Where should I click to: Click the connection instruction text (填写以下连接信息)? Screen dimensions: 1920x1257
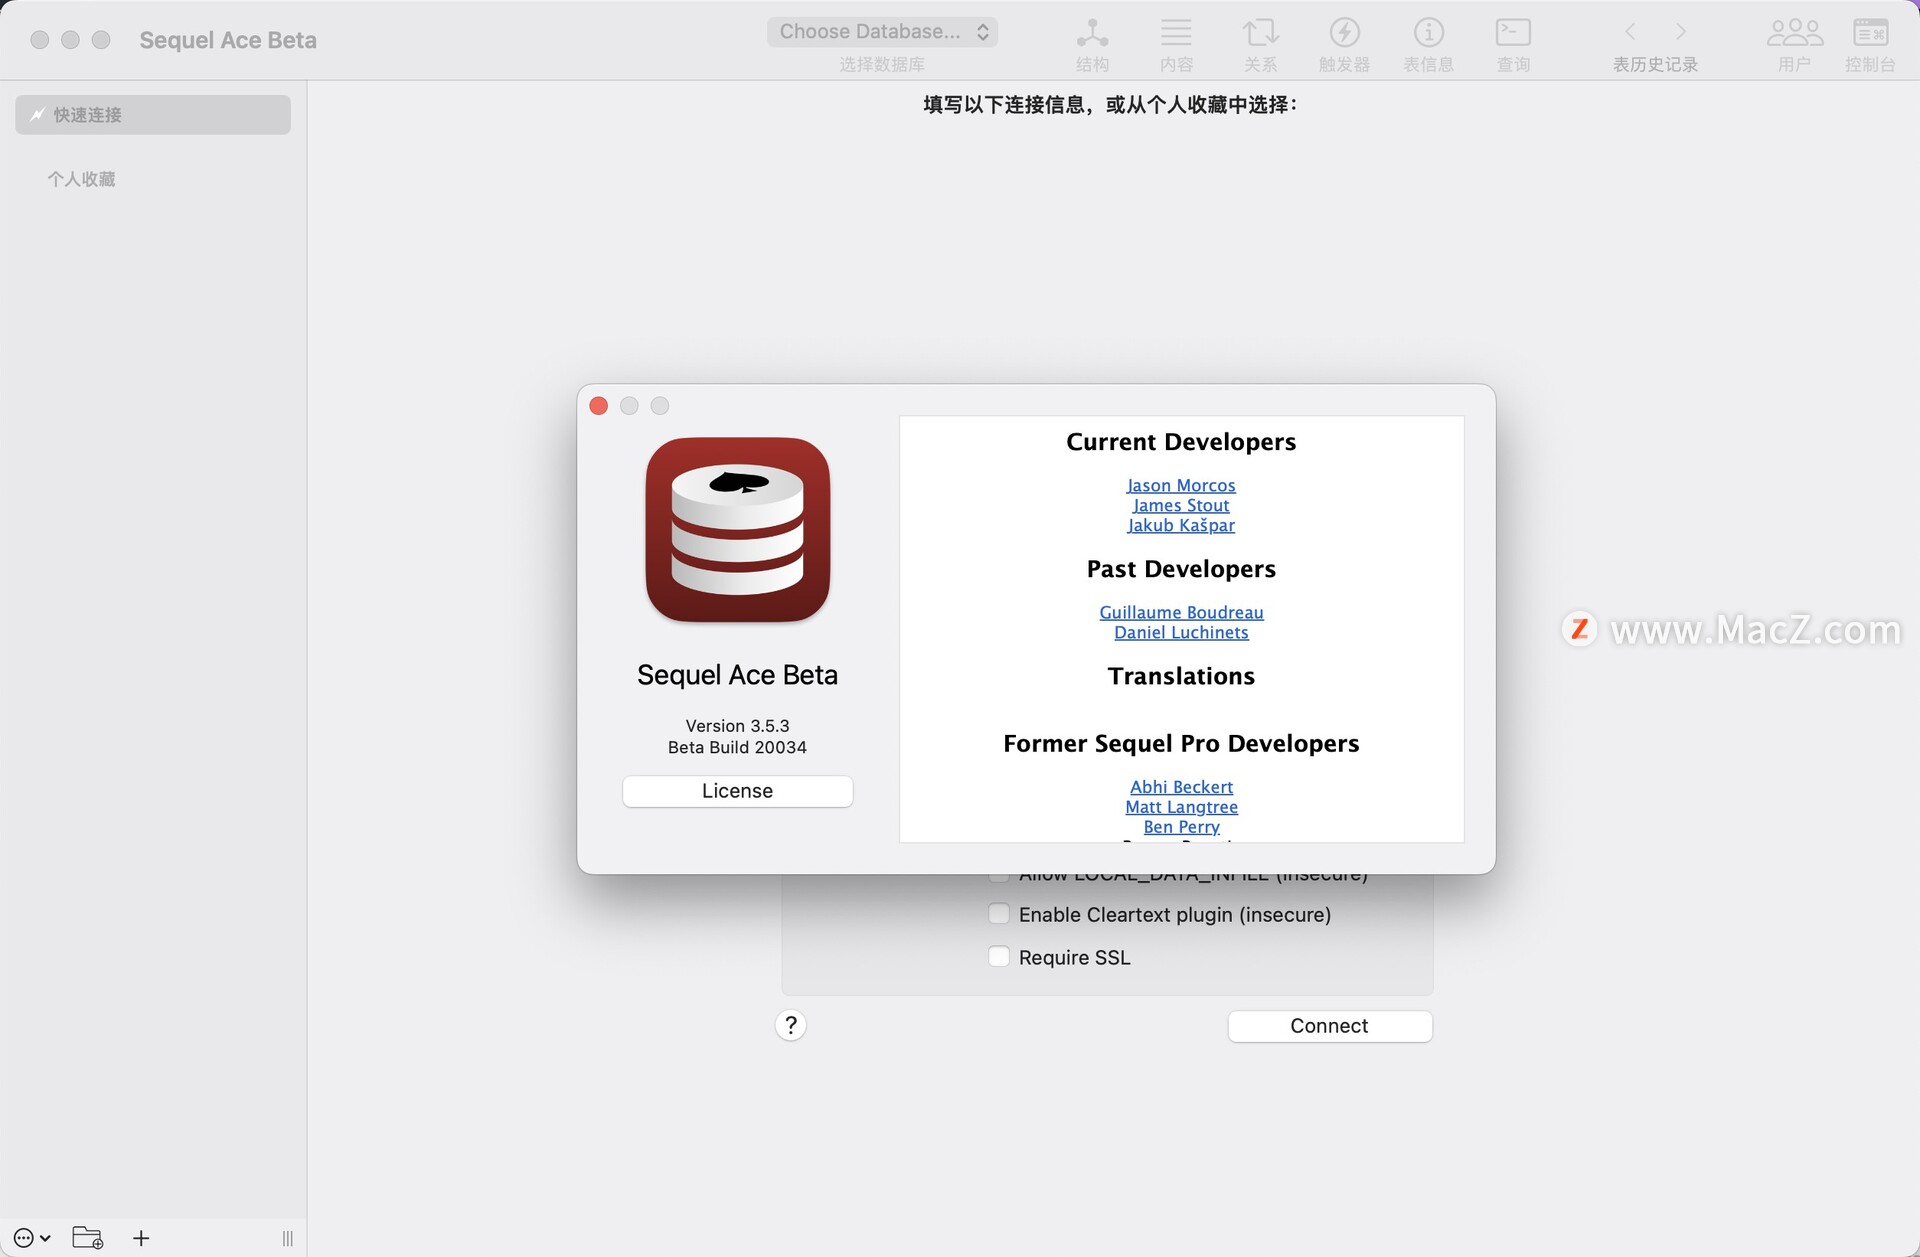(x=1110, y=105)
